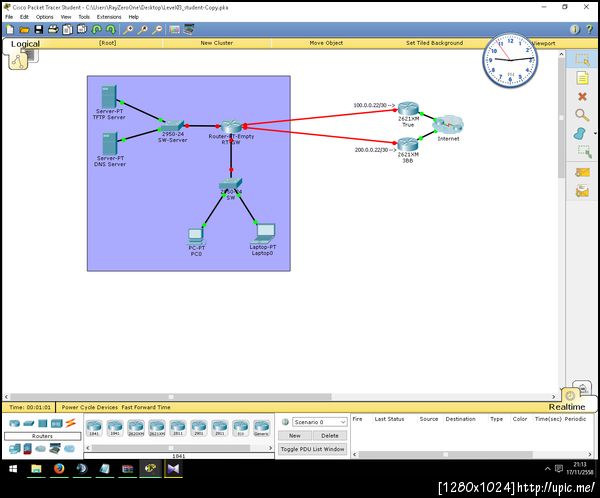Pick the Generic router model

point(261,428)
